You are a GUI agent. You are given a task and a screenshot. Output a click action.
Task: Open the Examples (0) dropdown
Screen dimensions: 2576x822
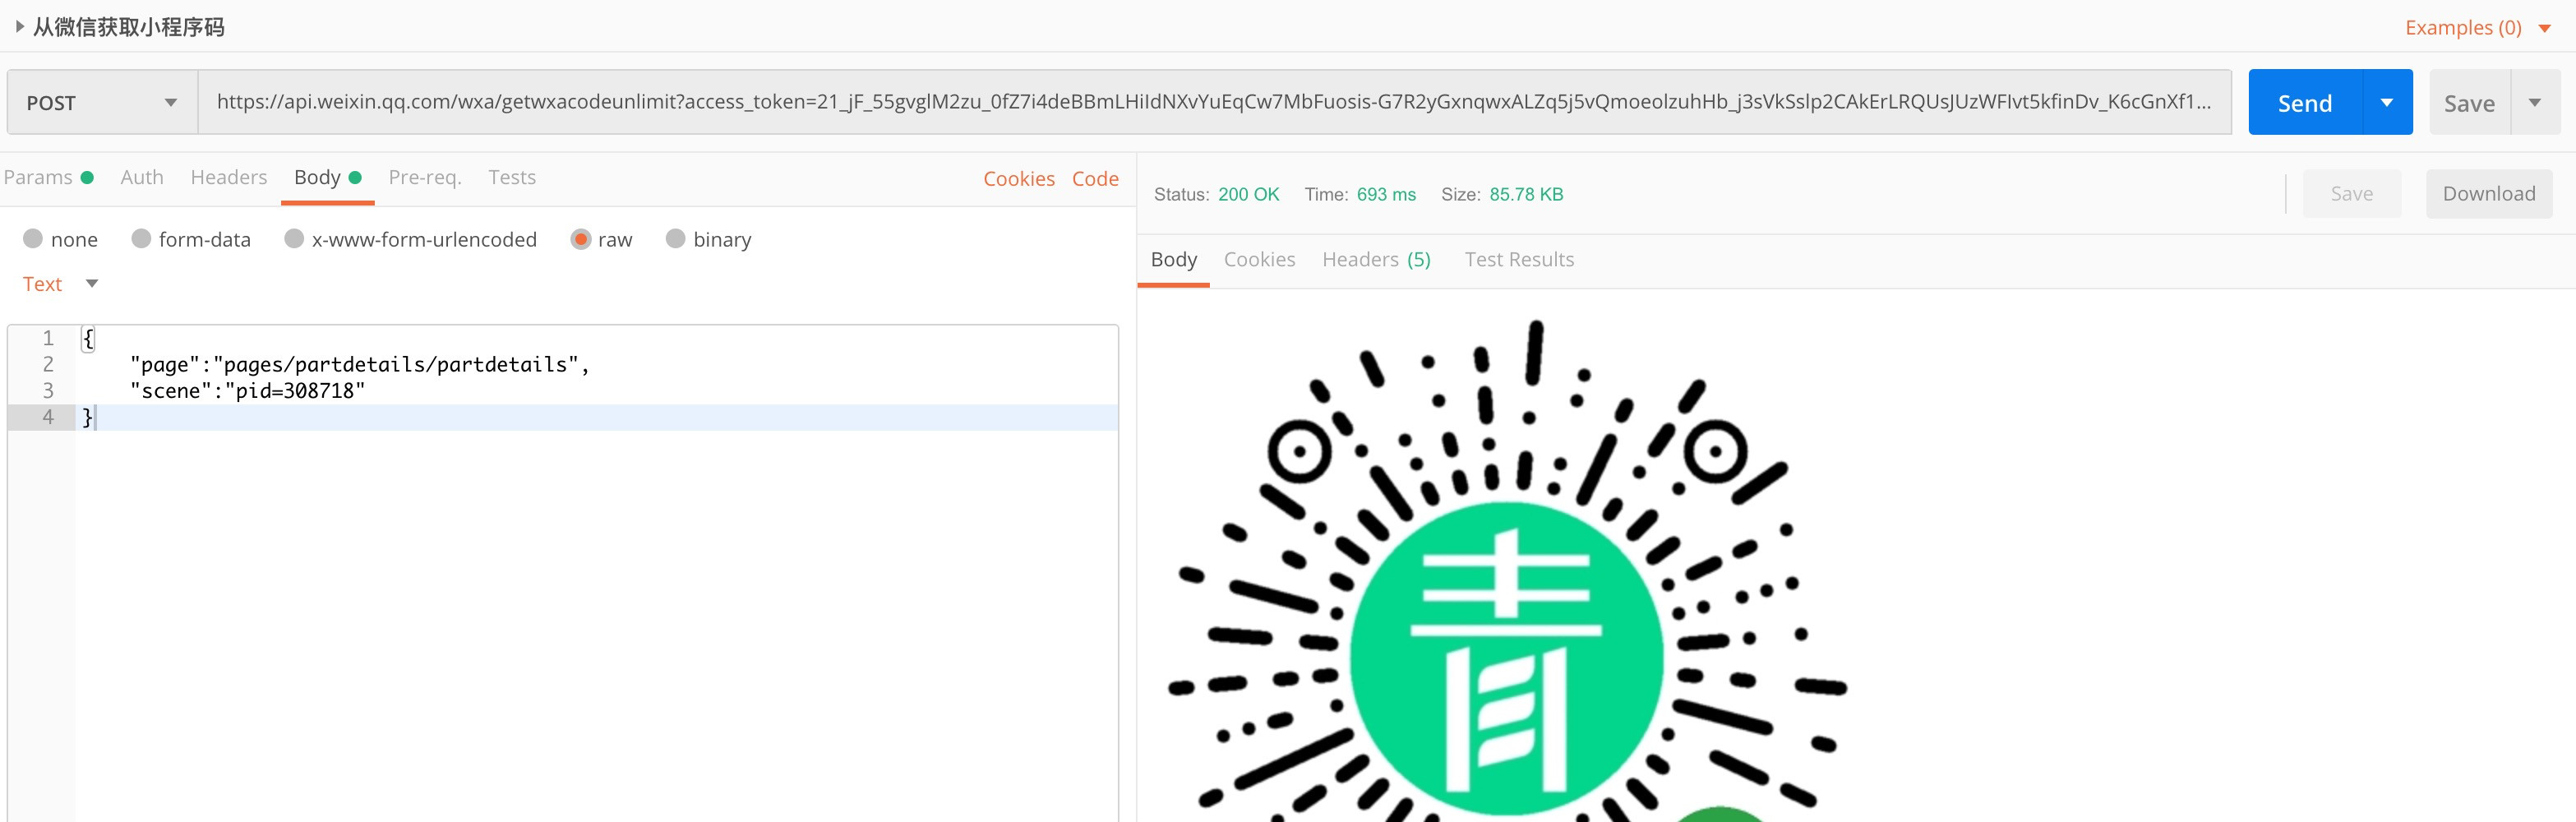2477,28
